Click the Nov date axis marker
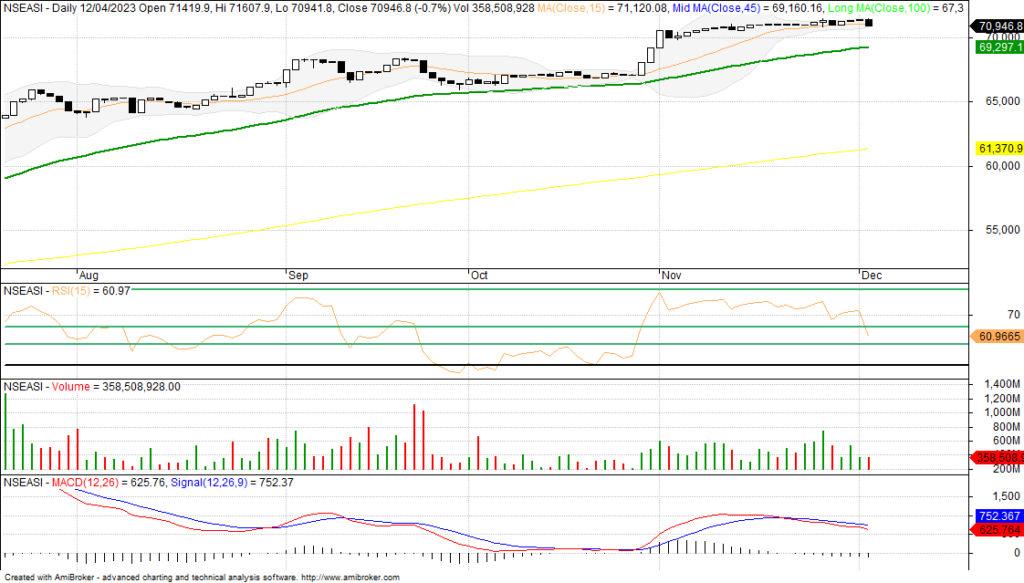This screenshot has height=583, width=1024. click(x=669, y=274)
